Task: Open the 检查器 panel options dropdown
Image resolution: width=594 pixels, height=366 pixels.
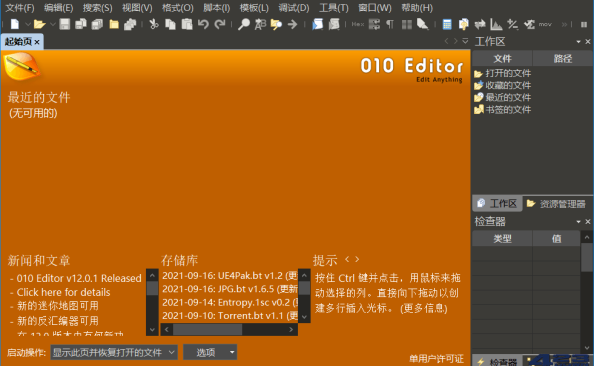Action: (x=578, y=221)
